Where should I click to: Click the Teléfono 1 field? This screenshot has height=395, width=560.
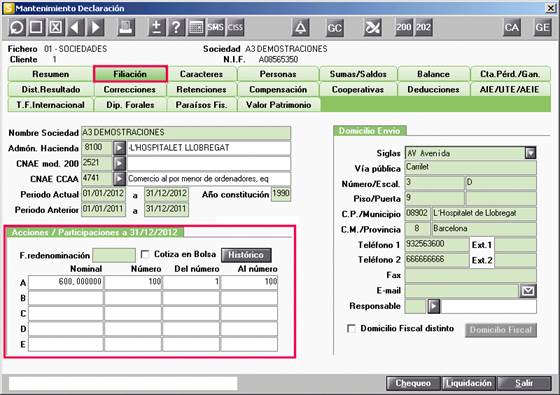[437, 244]
